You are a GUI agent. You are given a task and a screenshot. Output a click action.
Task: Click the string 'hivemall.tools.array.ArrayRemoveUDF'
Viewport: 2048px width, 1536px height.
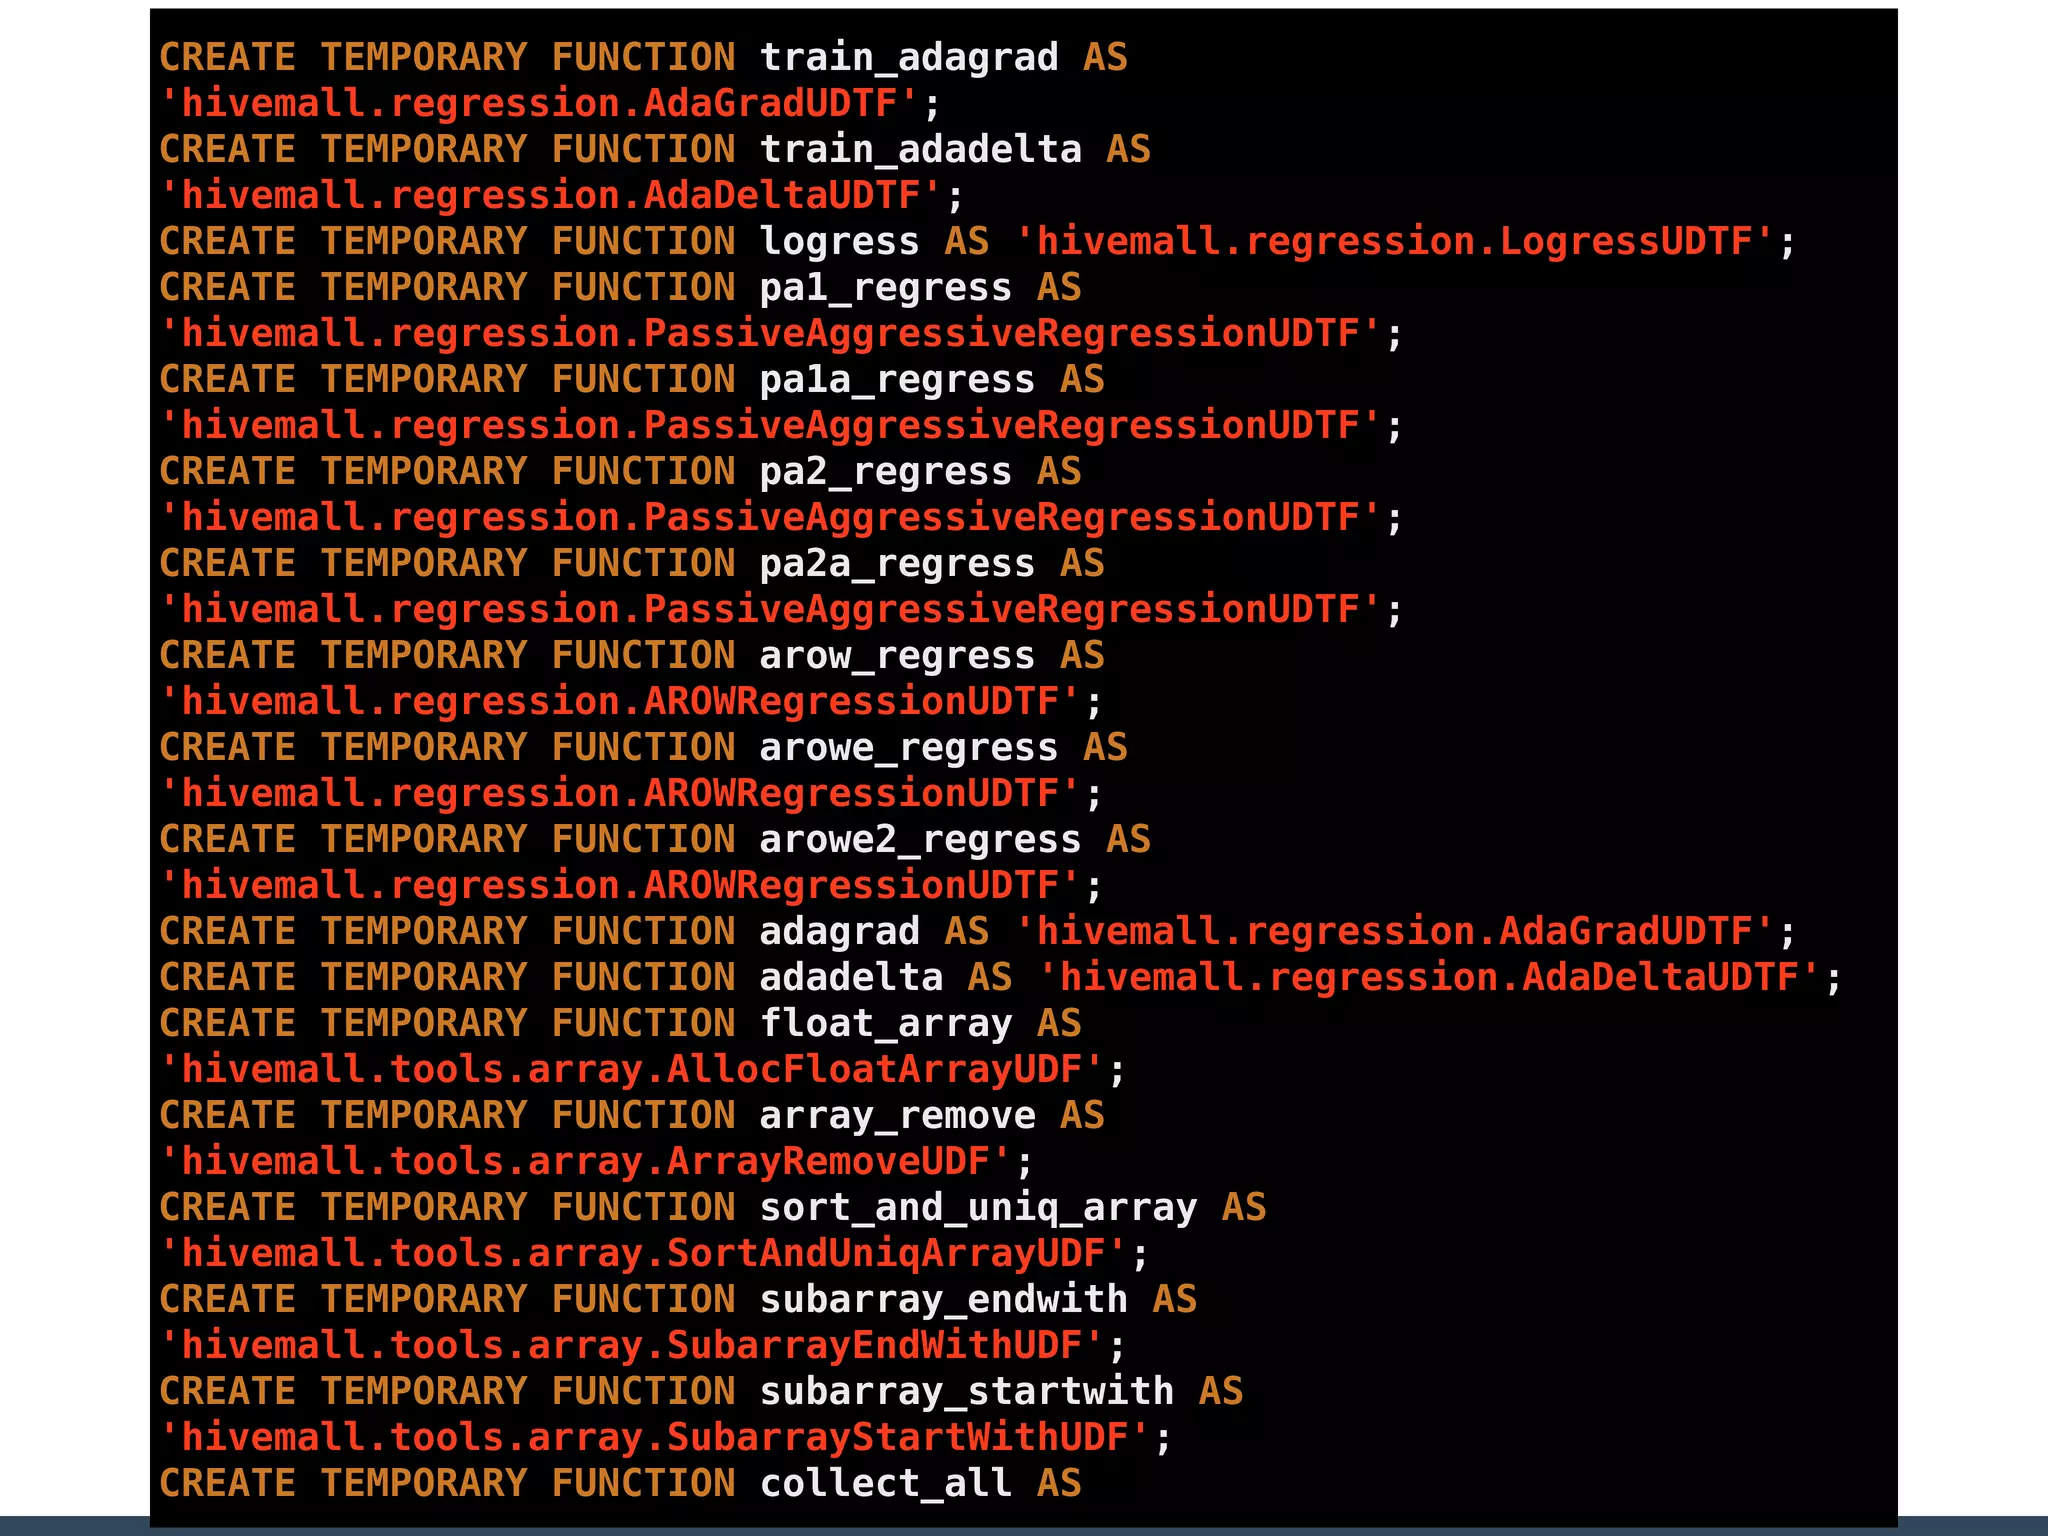click(586, 1162)
